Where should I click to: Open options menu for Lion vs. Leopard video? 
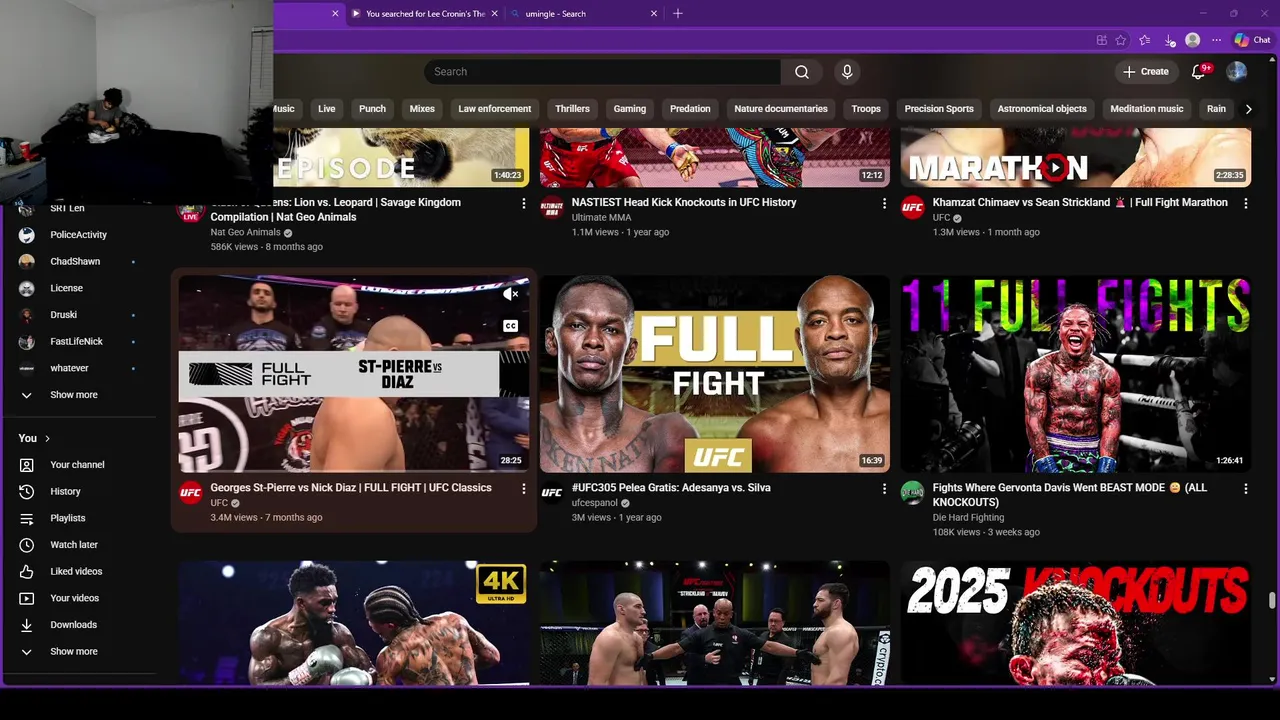tap(523, 203)
